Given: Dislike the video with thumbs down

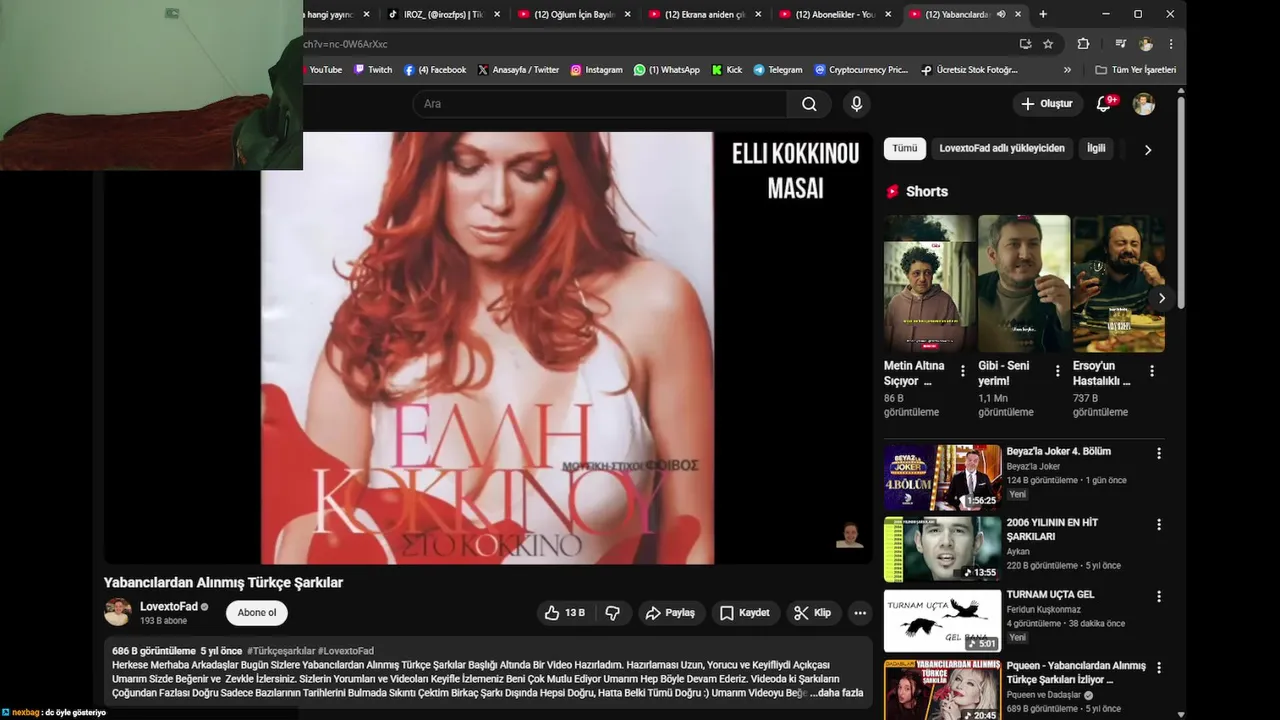Looking at the screenshot, I should pyautogui.click(x=613, y=613).
